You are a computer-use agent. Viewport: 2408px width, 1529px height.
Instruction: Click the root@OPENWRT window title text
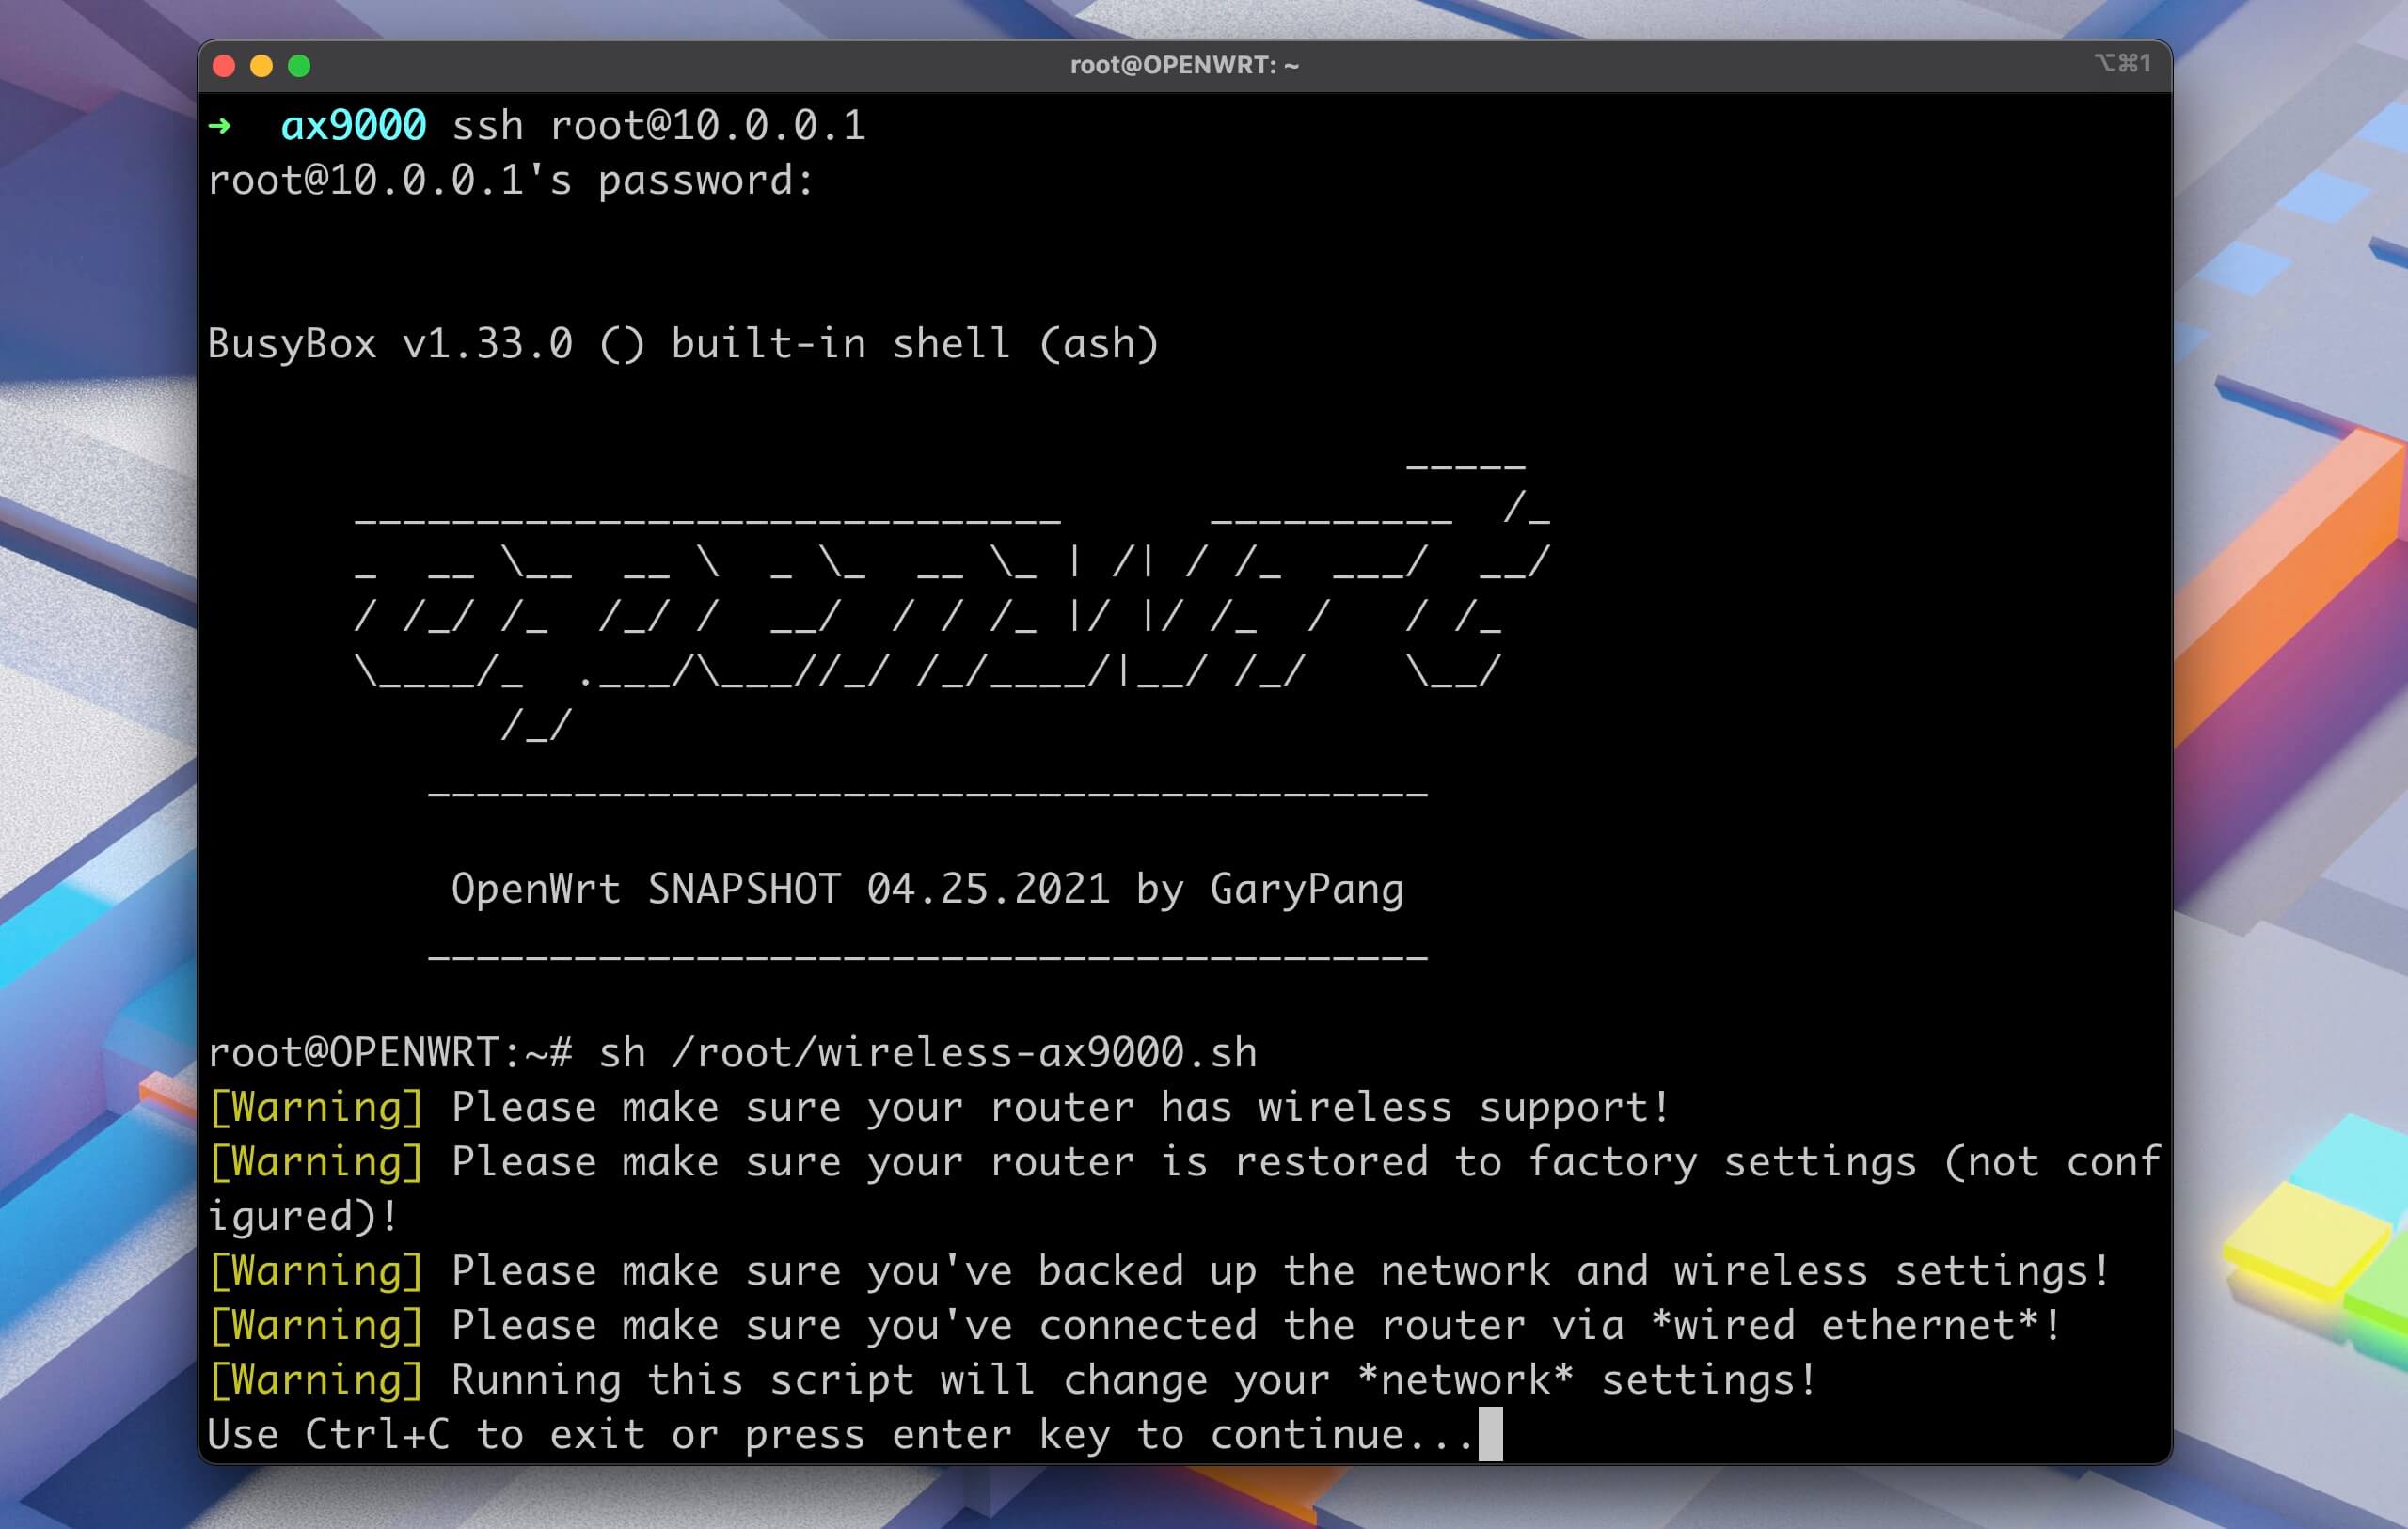[x=1184, y=66]
